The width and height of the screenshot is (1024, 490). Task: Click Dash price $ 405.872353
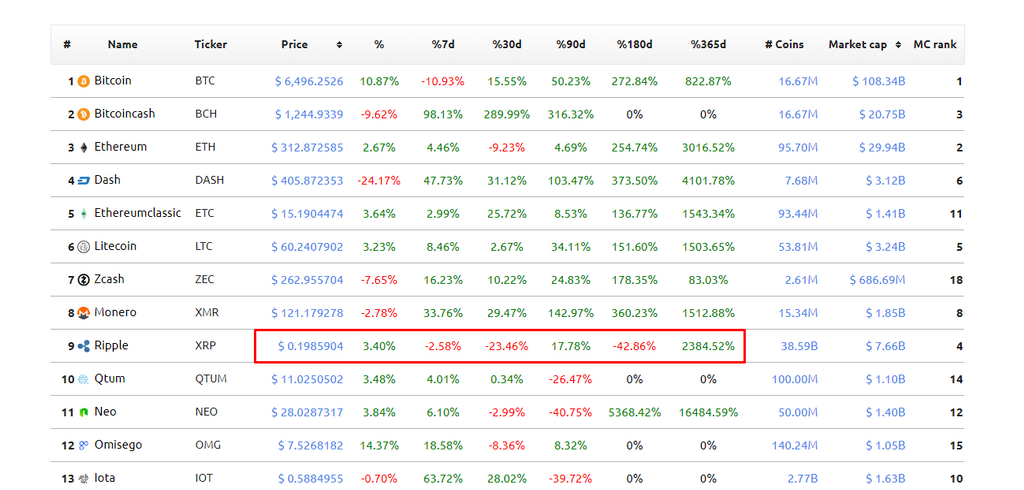coord(307,181)
